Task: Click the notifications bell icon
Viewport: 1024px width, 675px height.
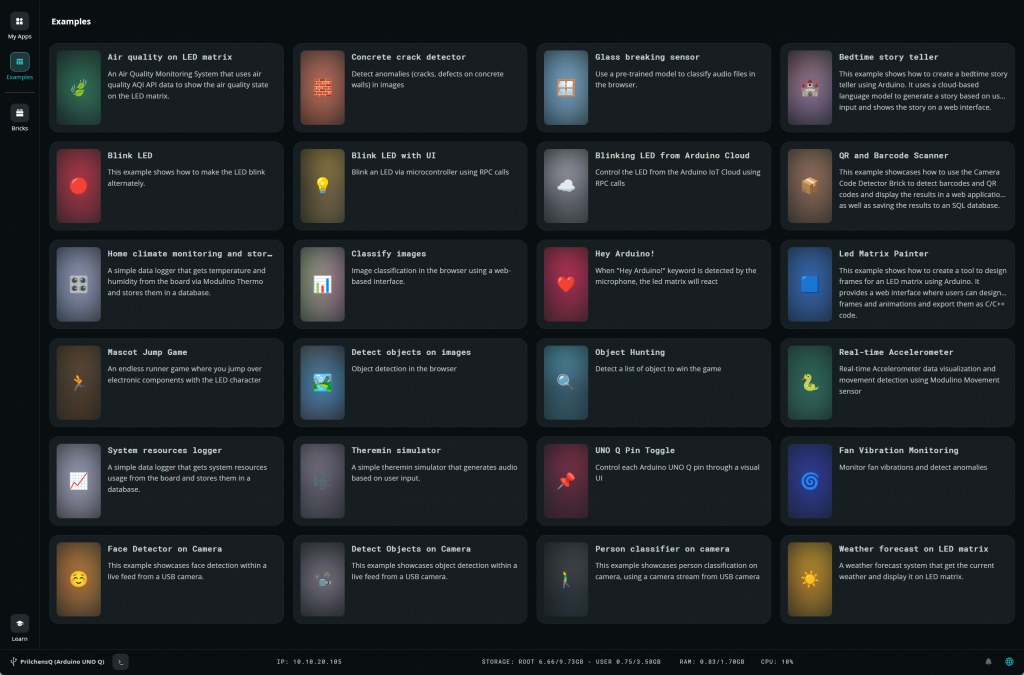Action: 989,661
